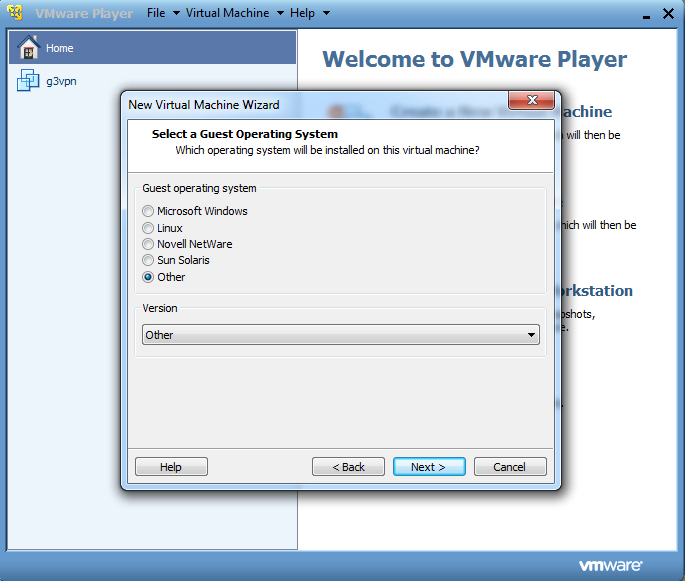Image resolution: width=685 pixels, height=581 pixels.
Task: Open the Virtual Machine menu
Action: (233, 13)
